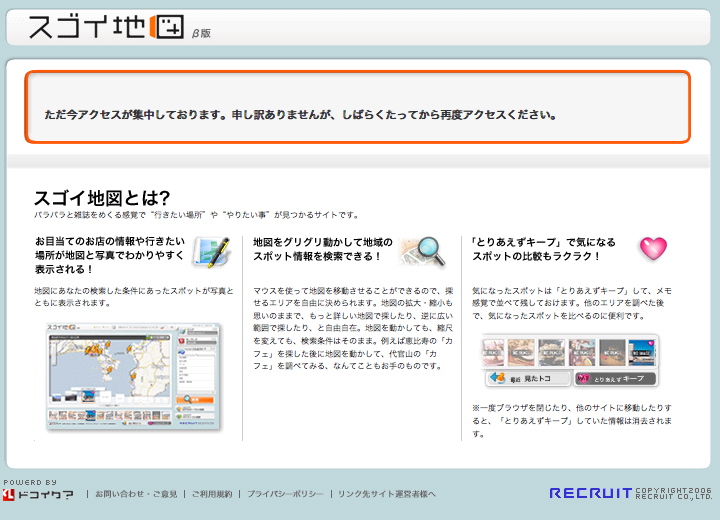Click the RECRUIT logo in footer
The height and width of the screenshot is (520, 720).
tap(590, 493)
